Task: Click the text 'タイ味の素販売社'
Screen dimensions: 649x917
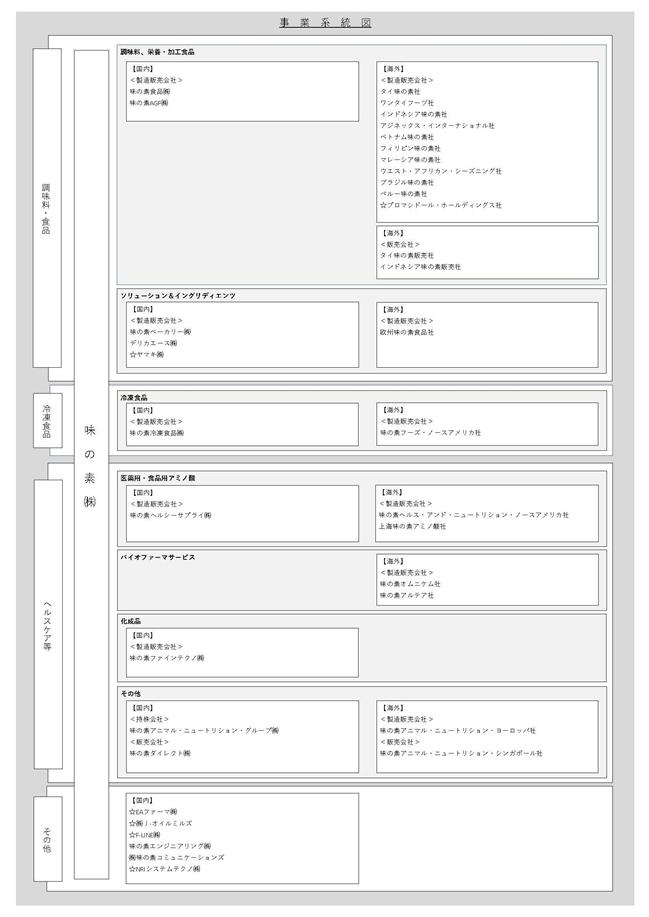Action: coord(407,256)
